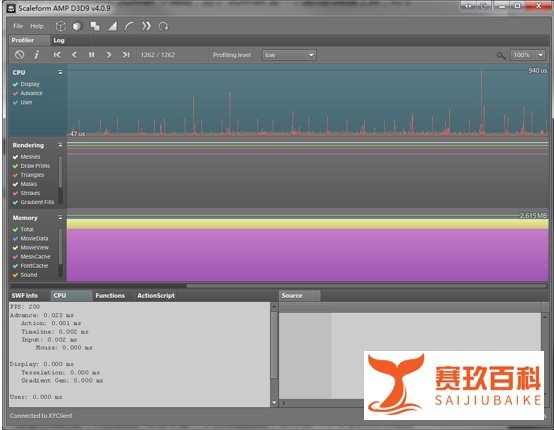This screenshot has width=554, height=430.
Task: Toggle the MeshCache memory checkbox
Action: [15, 257]
